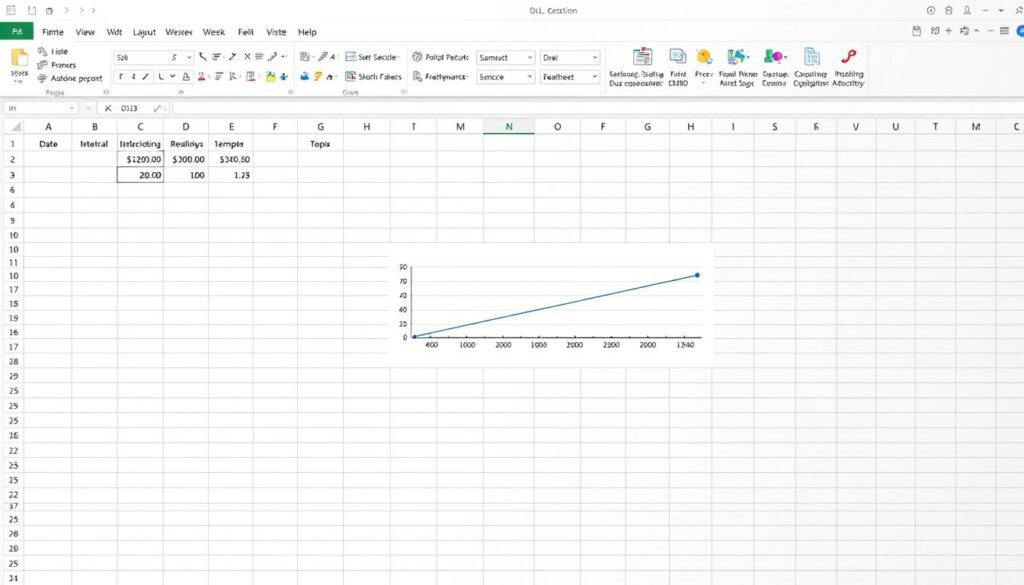Switch to the 'Wesces' ribbon tab
The image size is (1024, 585).
178,32
